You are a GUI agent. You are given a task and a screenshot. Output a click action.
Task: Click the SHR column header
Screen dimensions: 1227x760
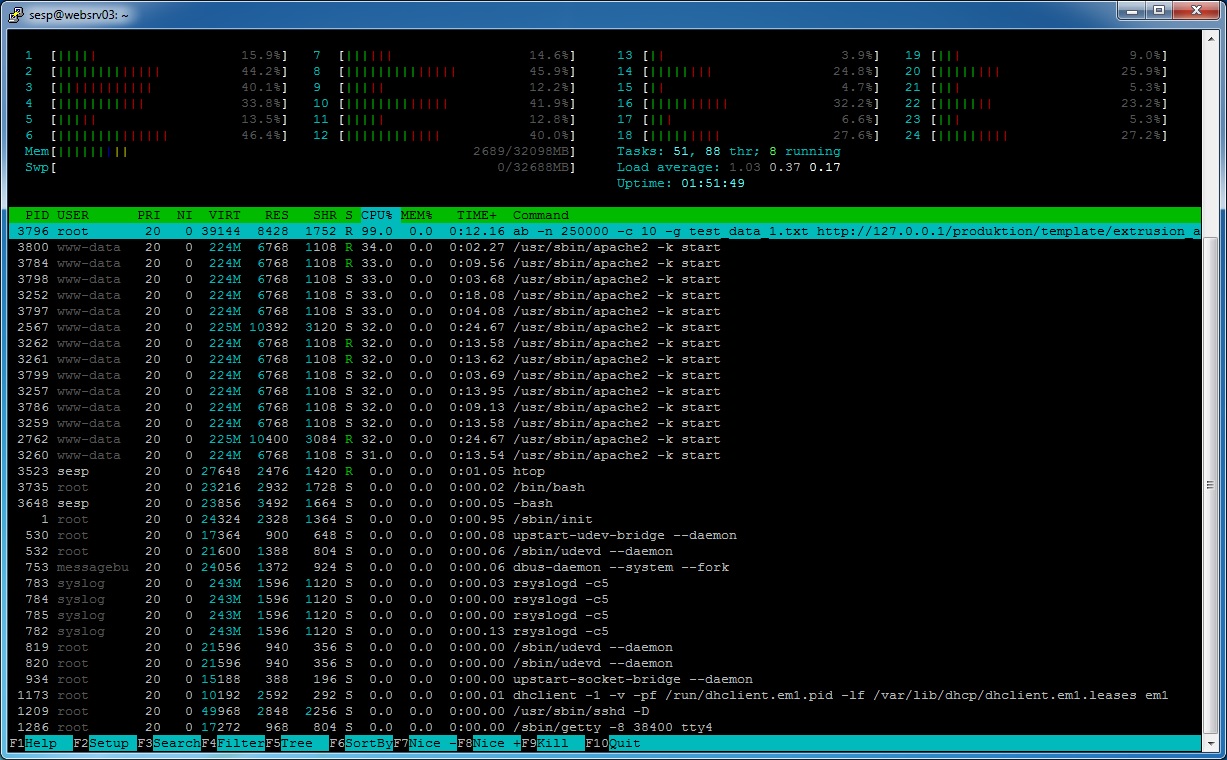325,215
